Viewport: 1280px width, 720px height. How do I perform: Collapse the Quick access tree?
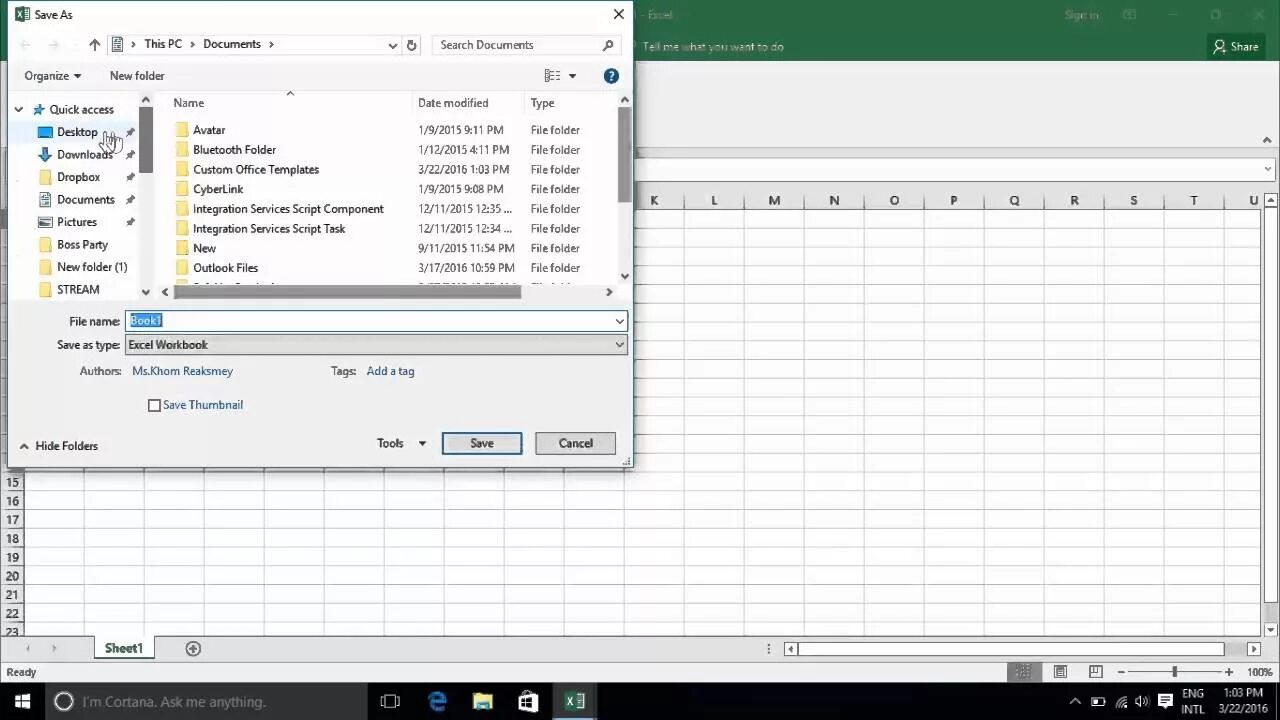click(19, 110)
